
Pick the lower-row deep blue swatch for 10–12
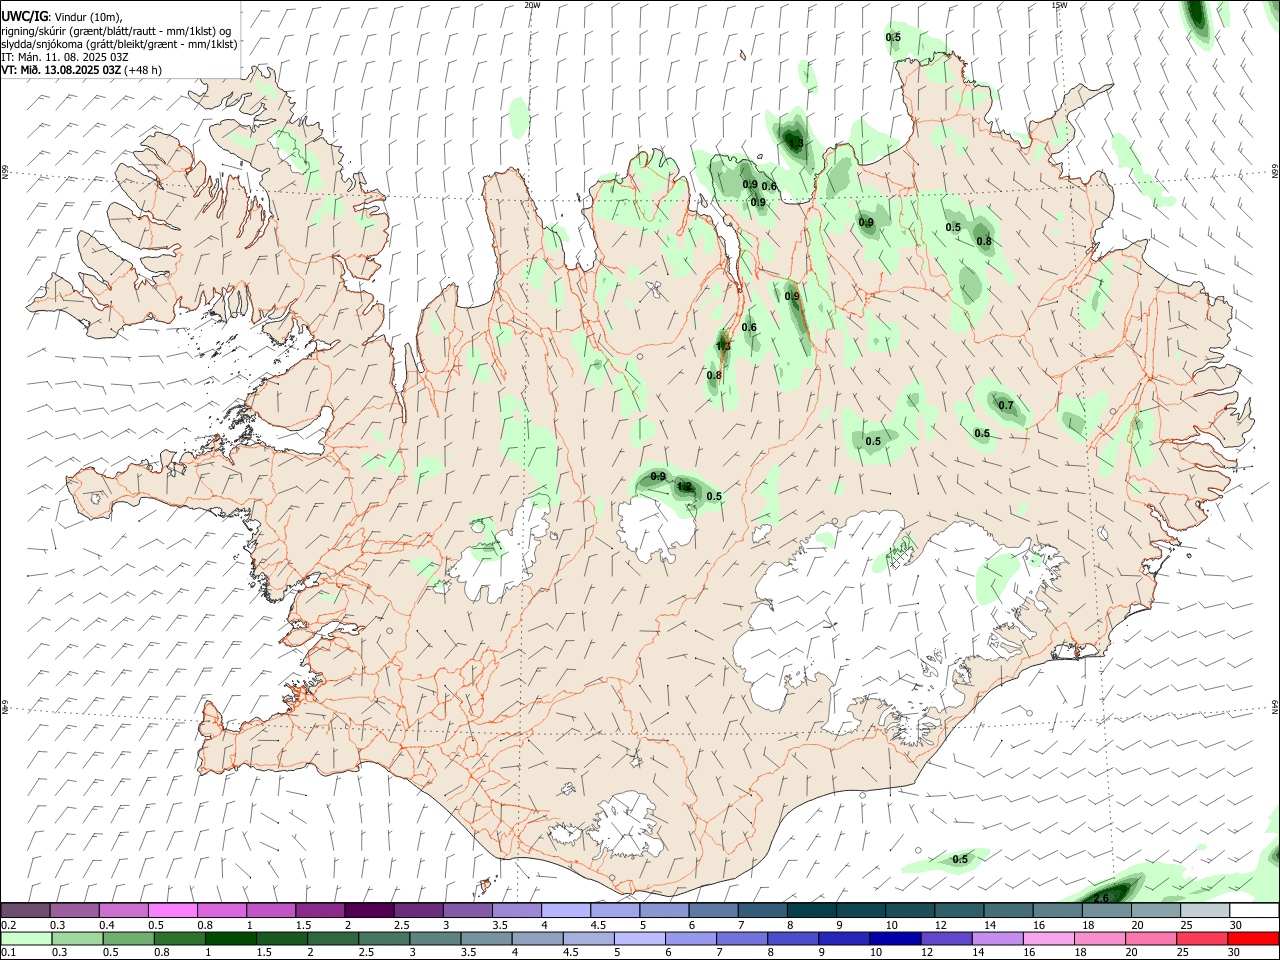(895, 938)
